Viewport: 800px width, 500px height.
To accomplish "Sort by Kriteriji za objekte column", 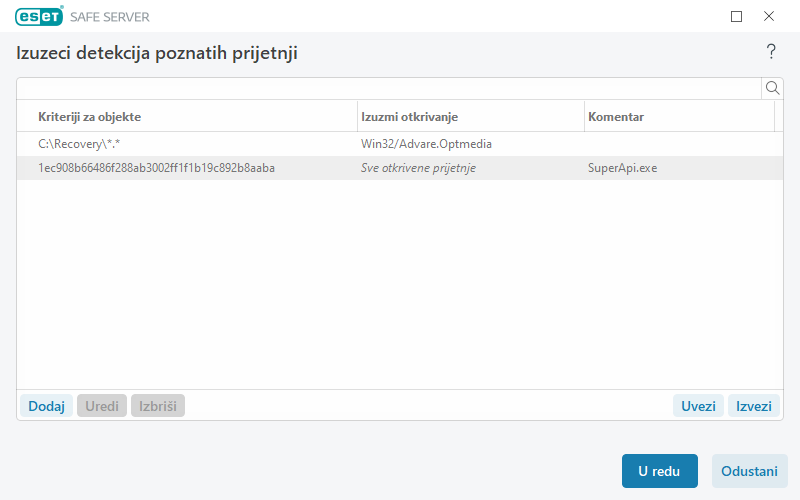I will (186, 117).
